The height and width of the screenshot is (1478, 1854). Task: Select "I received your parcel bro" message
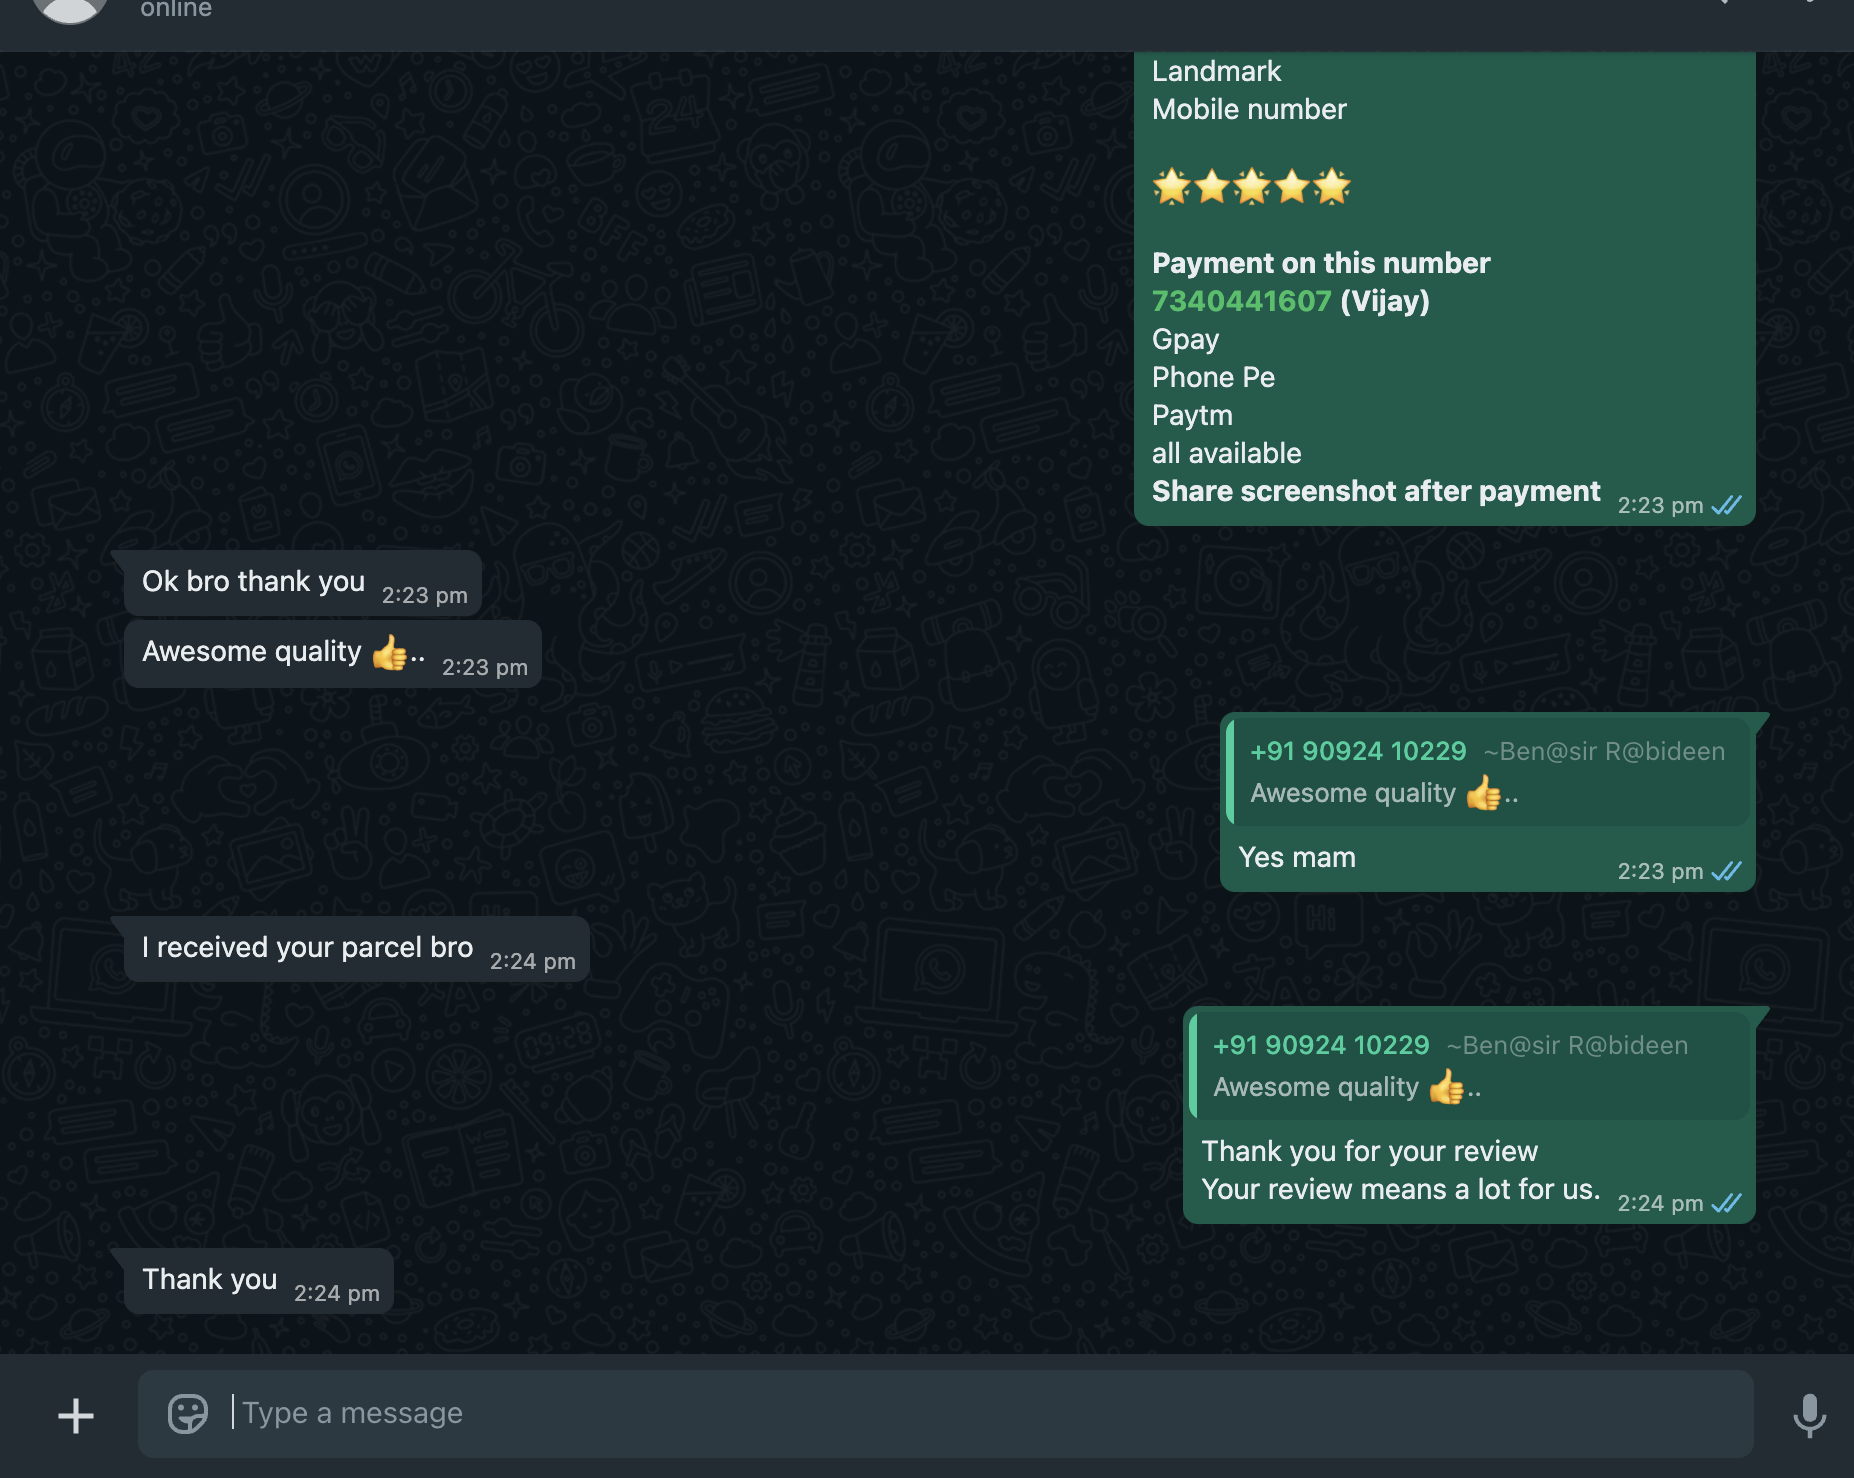point(307,948)
